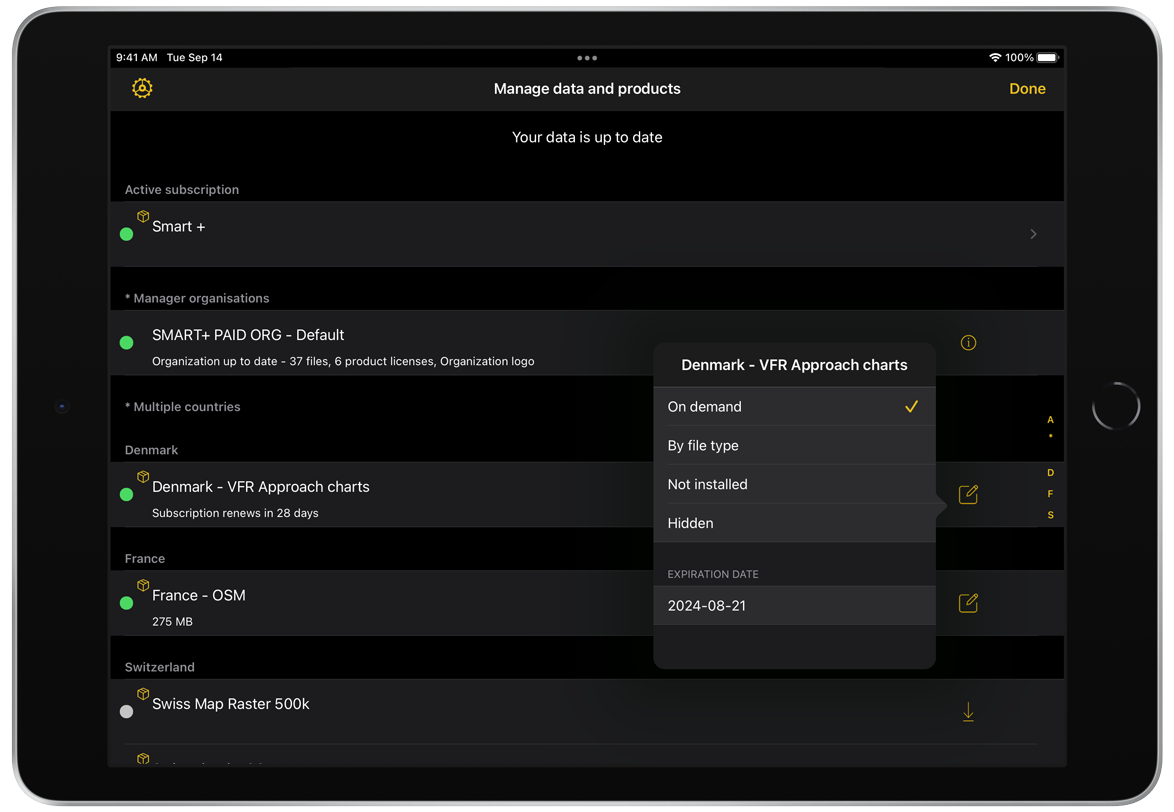Tap expiration date 2024-08-21 field
The image size is (1174, 812).
pos(794,605)
